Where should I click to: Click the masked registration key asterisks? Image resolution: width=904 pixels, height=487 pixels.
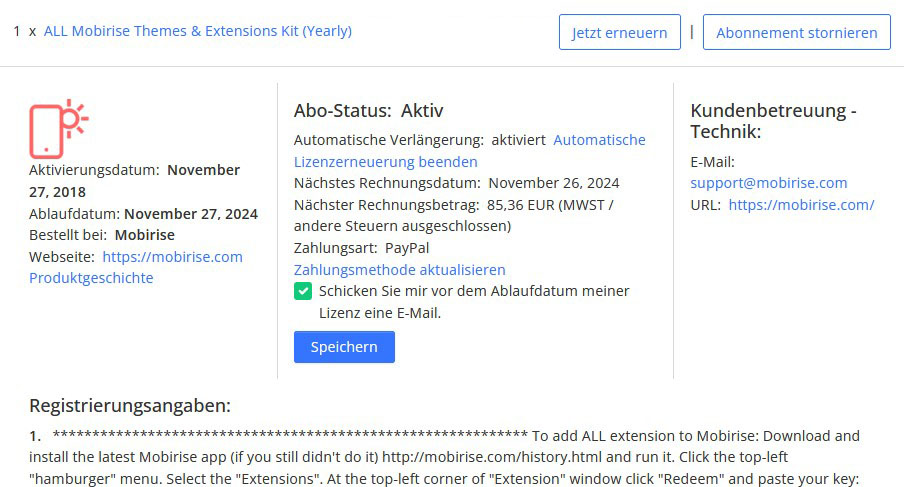point(289,436)
